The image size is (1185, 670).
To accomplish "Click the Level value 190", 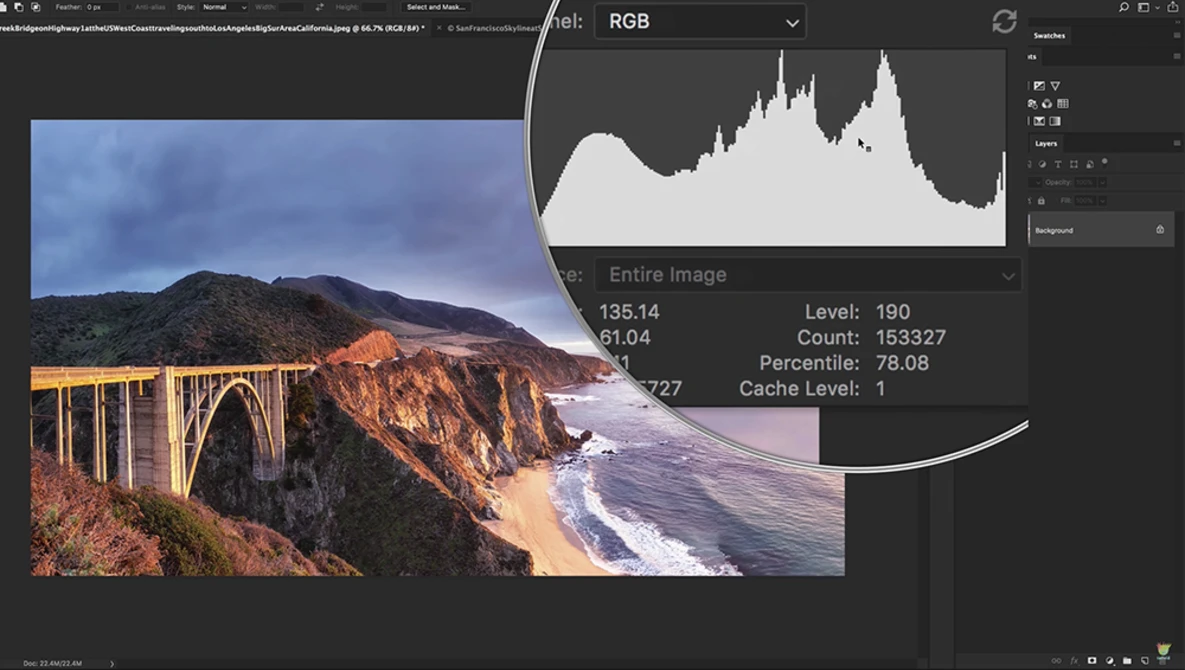I will [x=893, y=312].
